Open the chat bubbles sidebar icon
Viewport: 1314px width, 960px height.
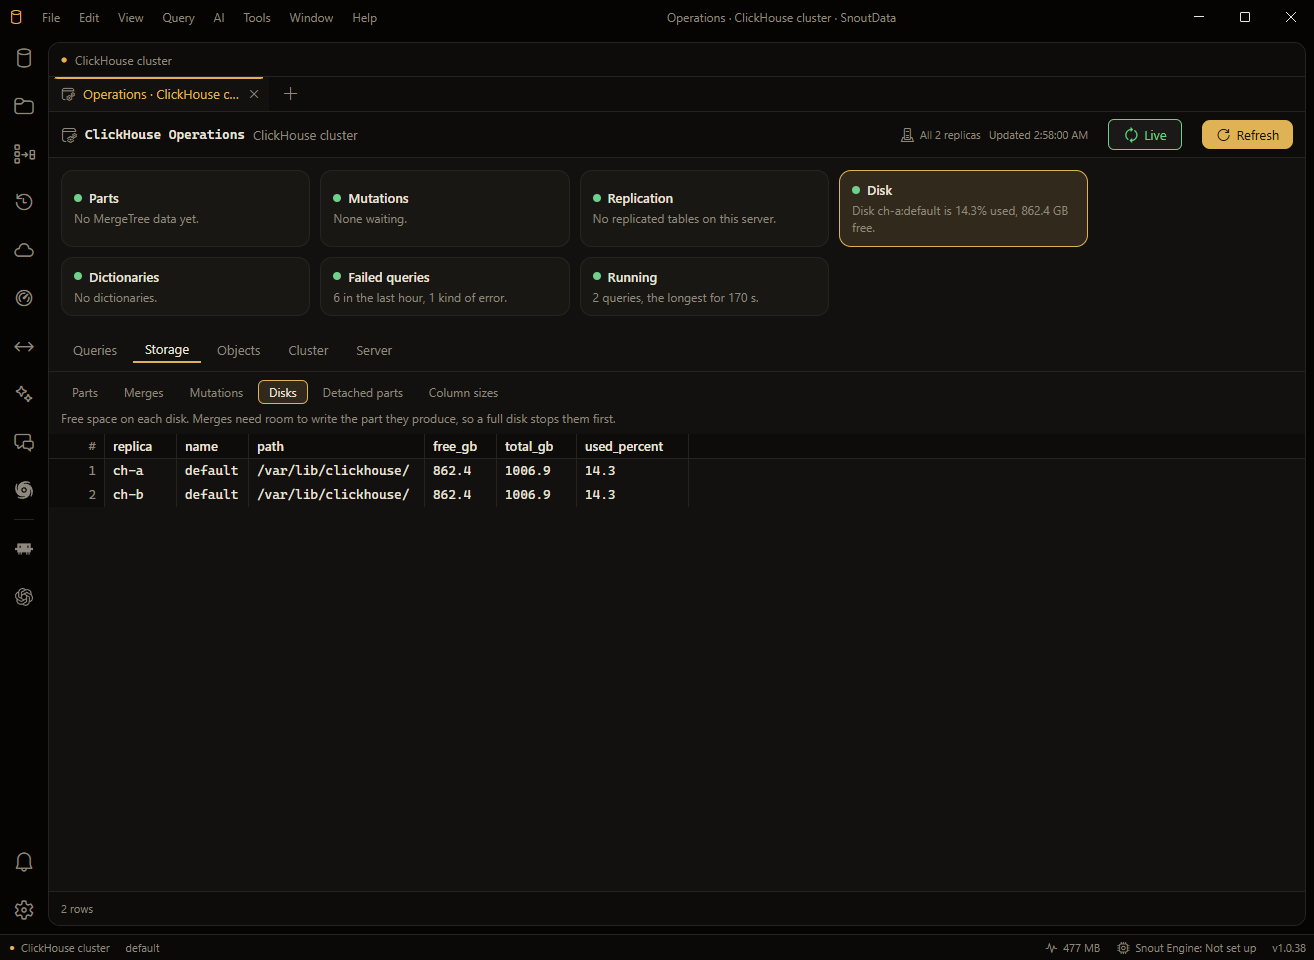click(24, 442)
